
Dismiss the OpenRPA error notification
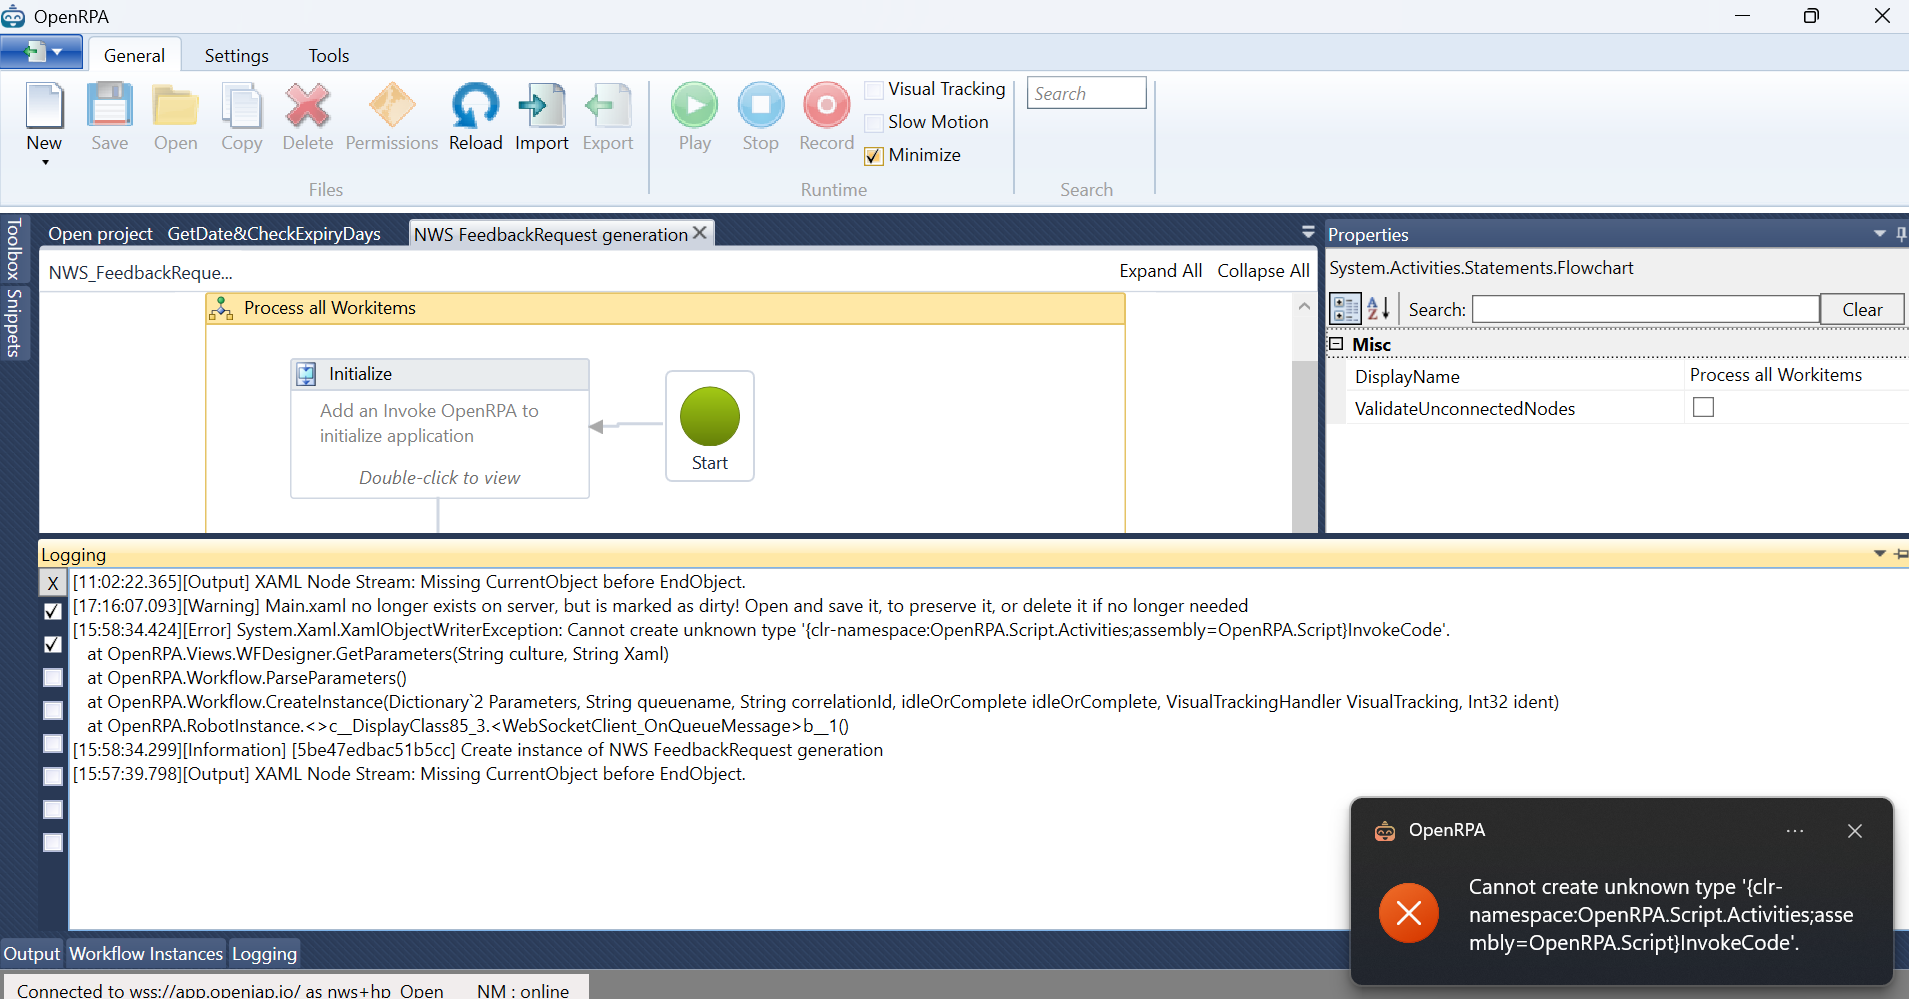coord(1855,831)
